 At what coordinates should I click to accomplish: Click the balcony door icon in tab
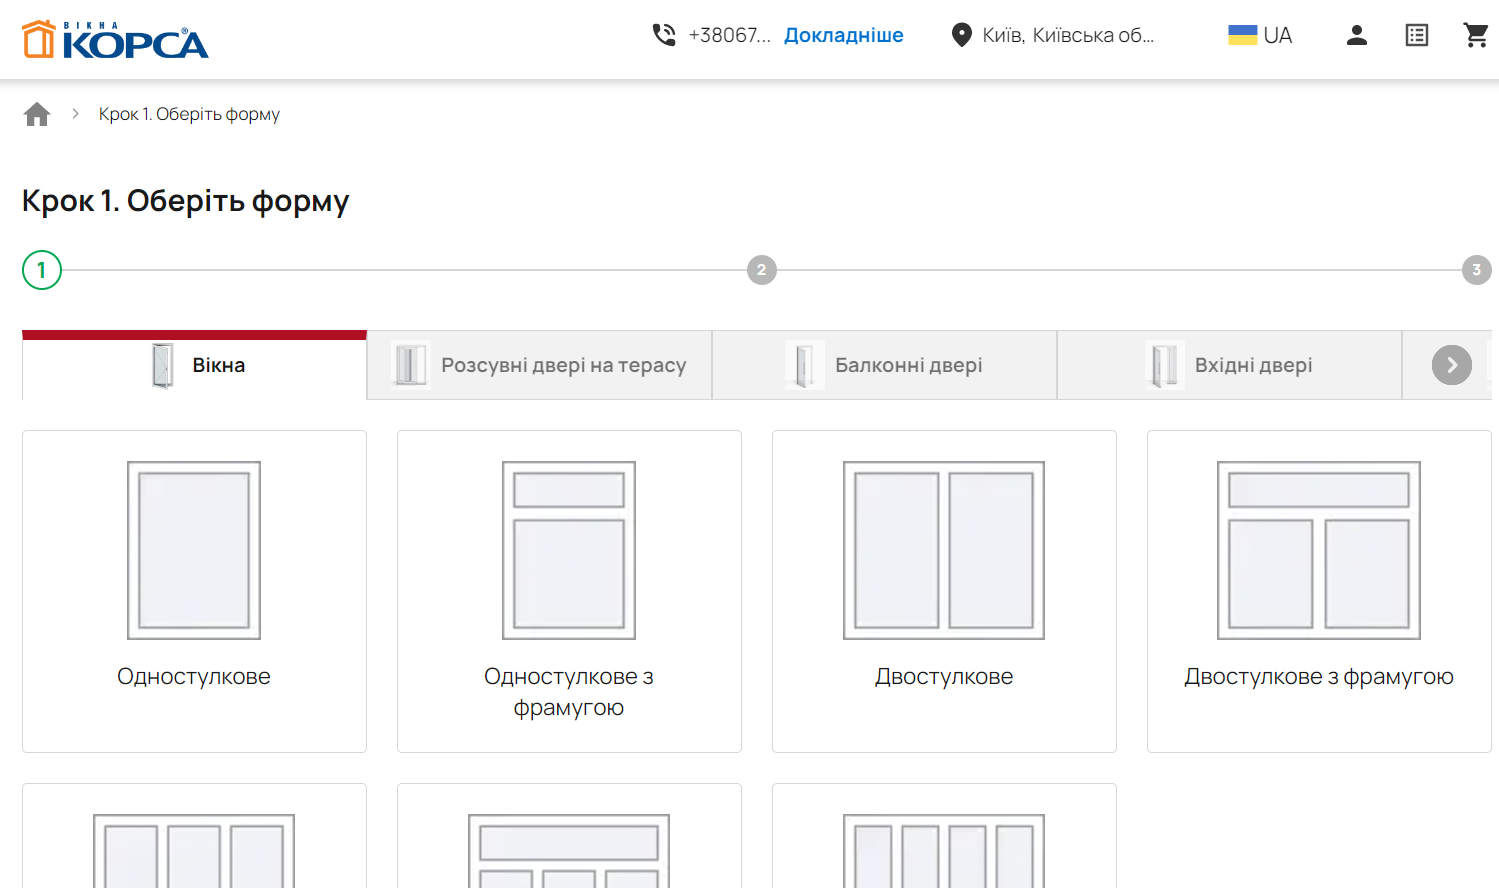coord(804,365)
